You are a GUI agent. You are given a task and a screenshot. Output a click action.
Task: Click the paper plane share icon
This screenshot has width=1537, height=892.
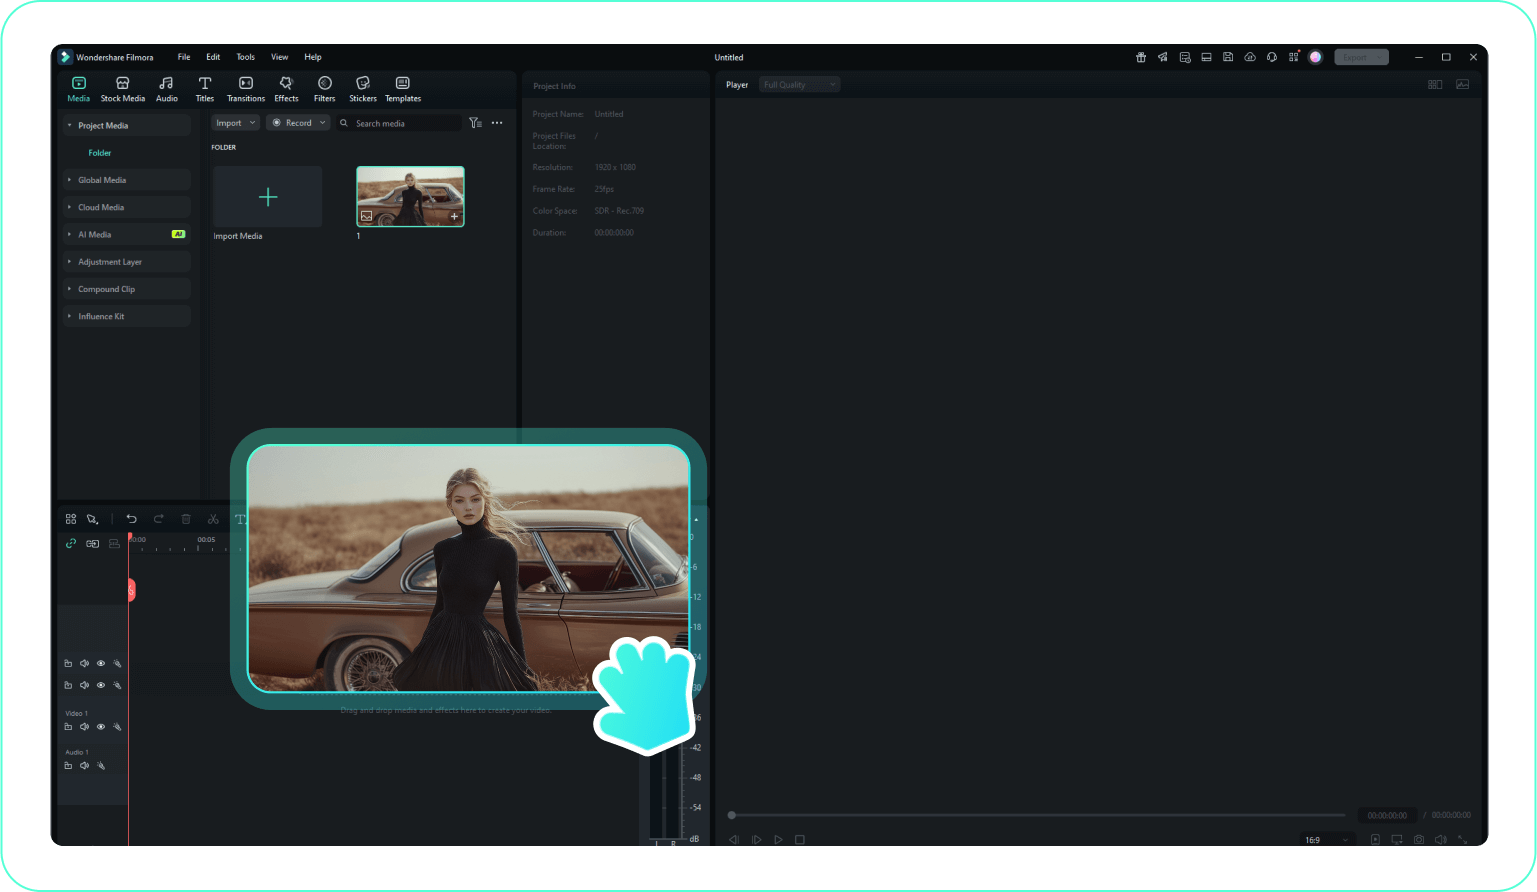1163,57
